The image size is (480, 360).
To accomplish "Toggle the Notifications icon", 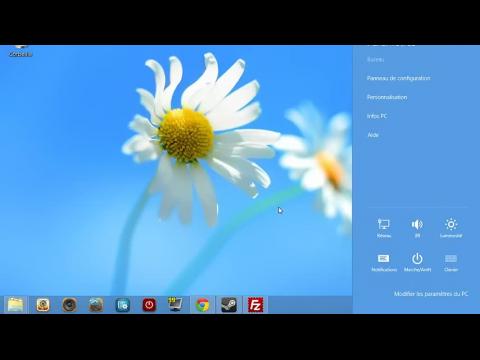I will tap(384, 262).
